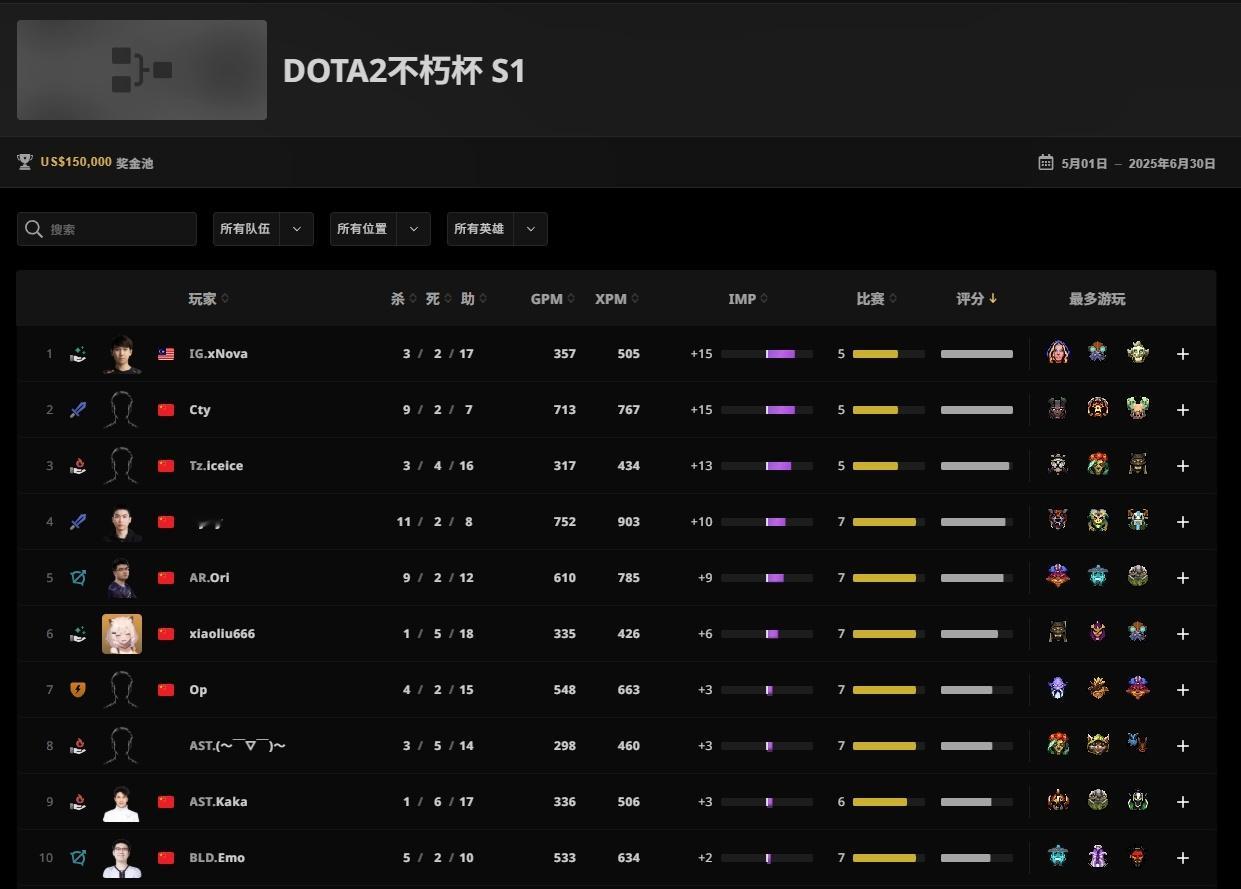Click Op's offlane shield position icon
Image resolution: width=1241 pixels, height=889 pixels.
point(78,690)
